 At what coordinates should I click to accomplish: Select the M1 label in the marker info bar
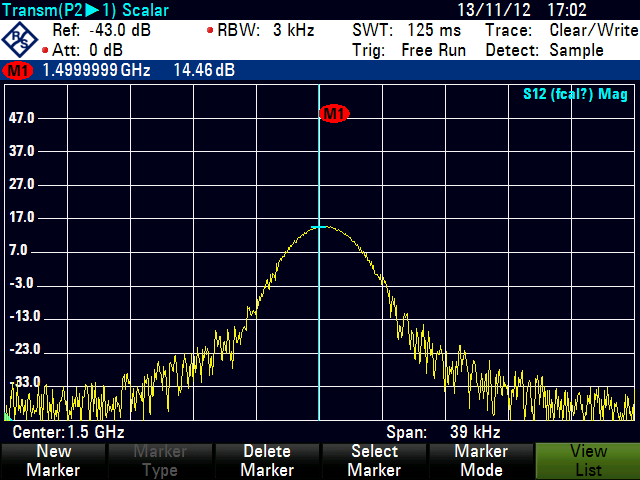click(x=18, y=71)
